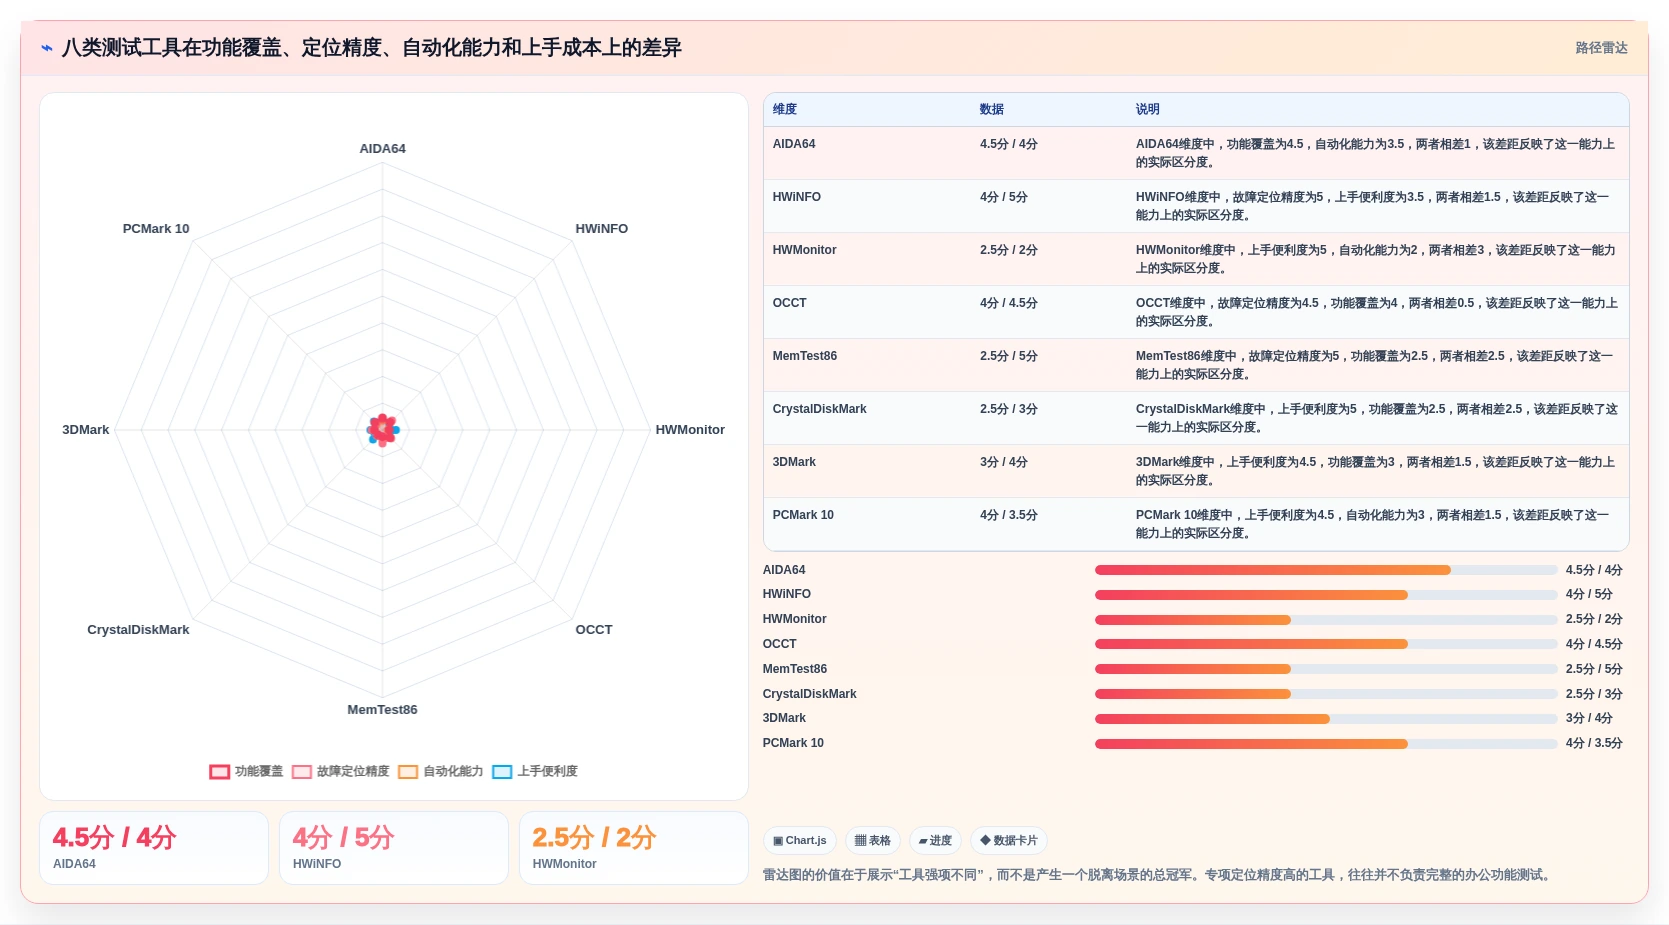Toggle the 自动化能力 legend swatch

click(408, 772)
